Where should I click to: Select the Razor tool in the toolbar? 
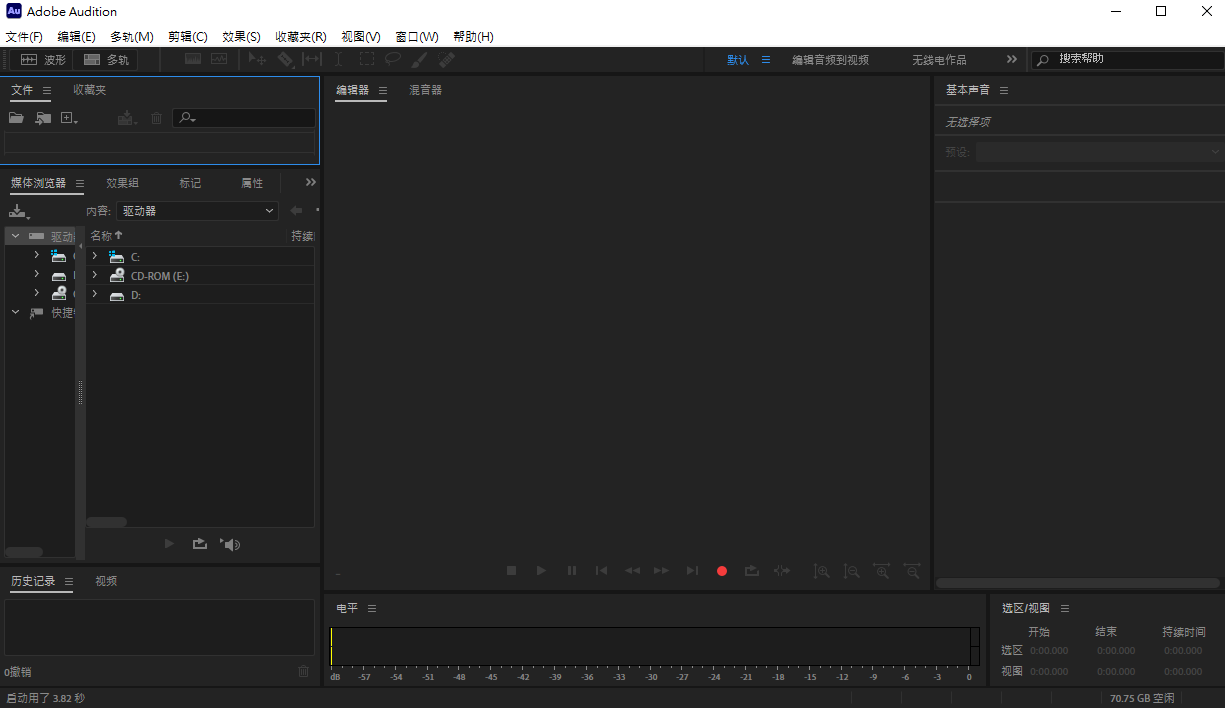point(285,60)
